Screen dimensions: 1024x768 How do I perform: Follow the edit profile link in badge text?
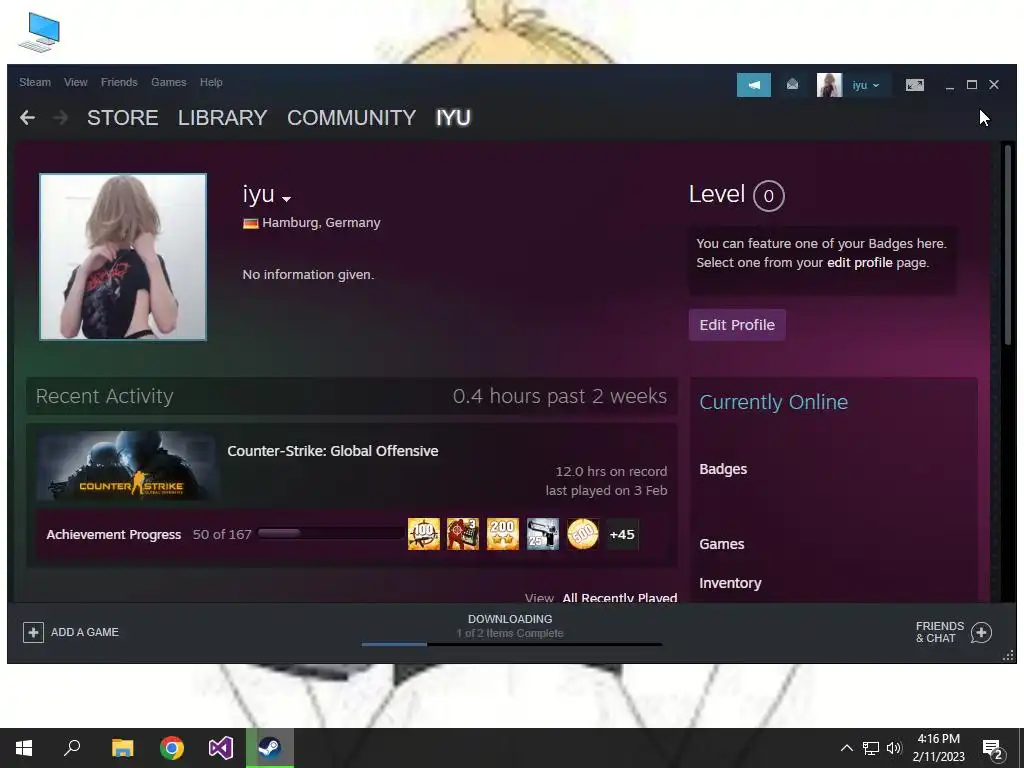pos(859,263)
